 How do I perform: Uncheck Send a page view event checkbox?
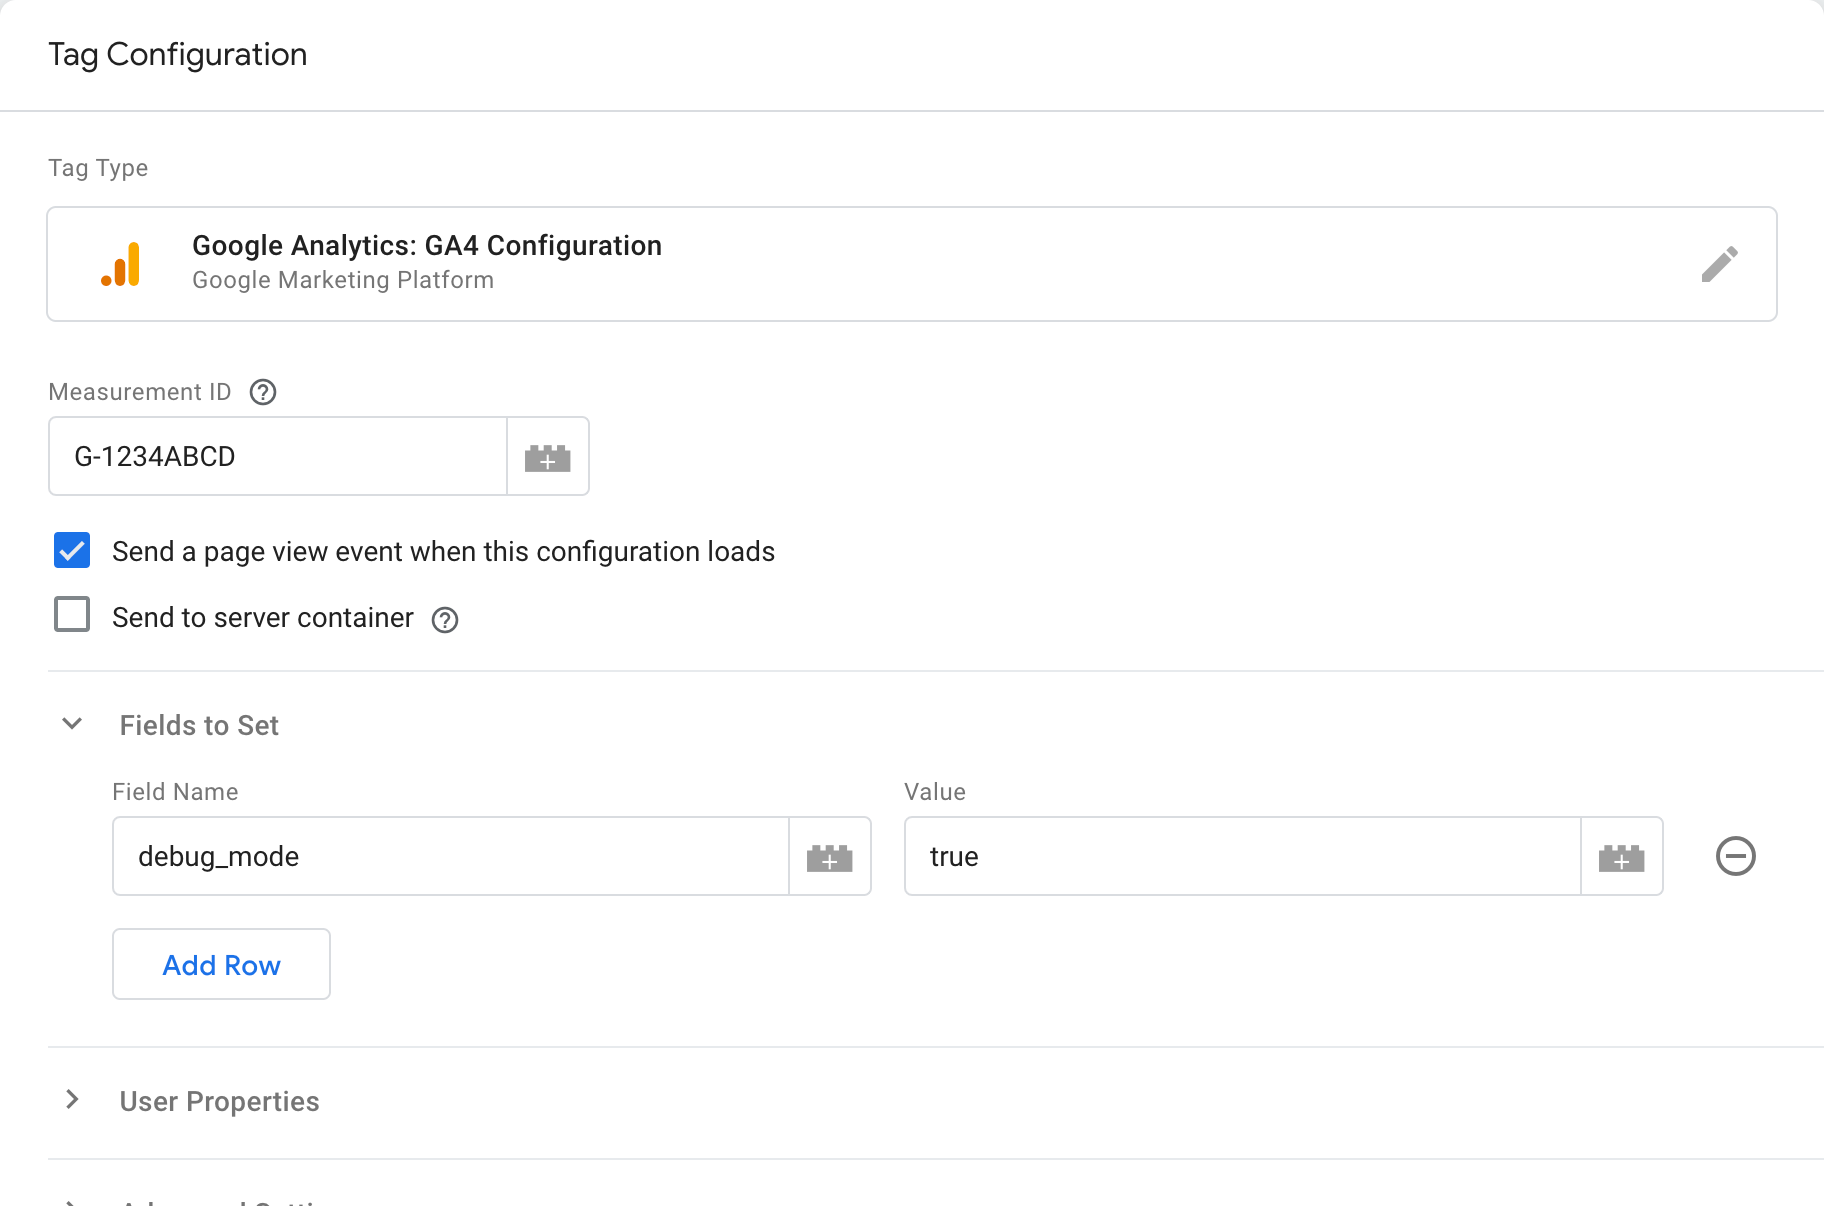click(x=72, y=551)
